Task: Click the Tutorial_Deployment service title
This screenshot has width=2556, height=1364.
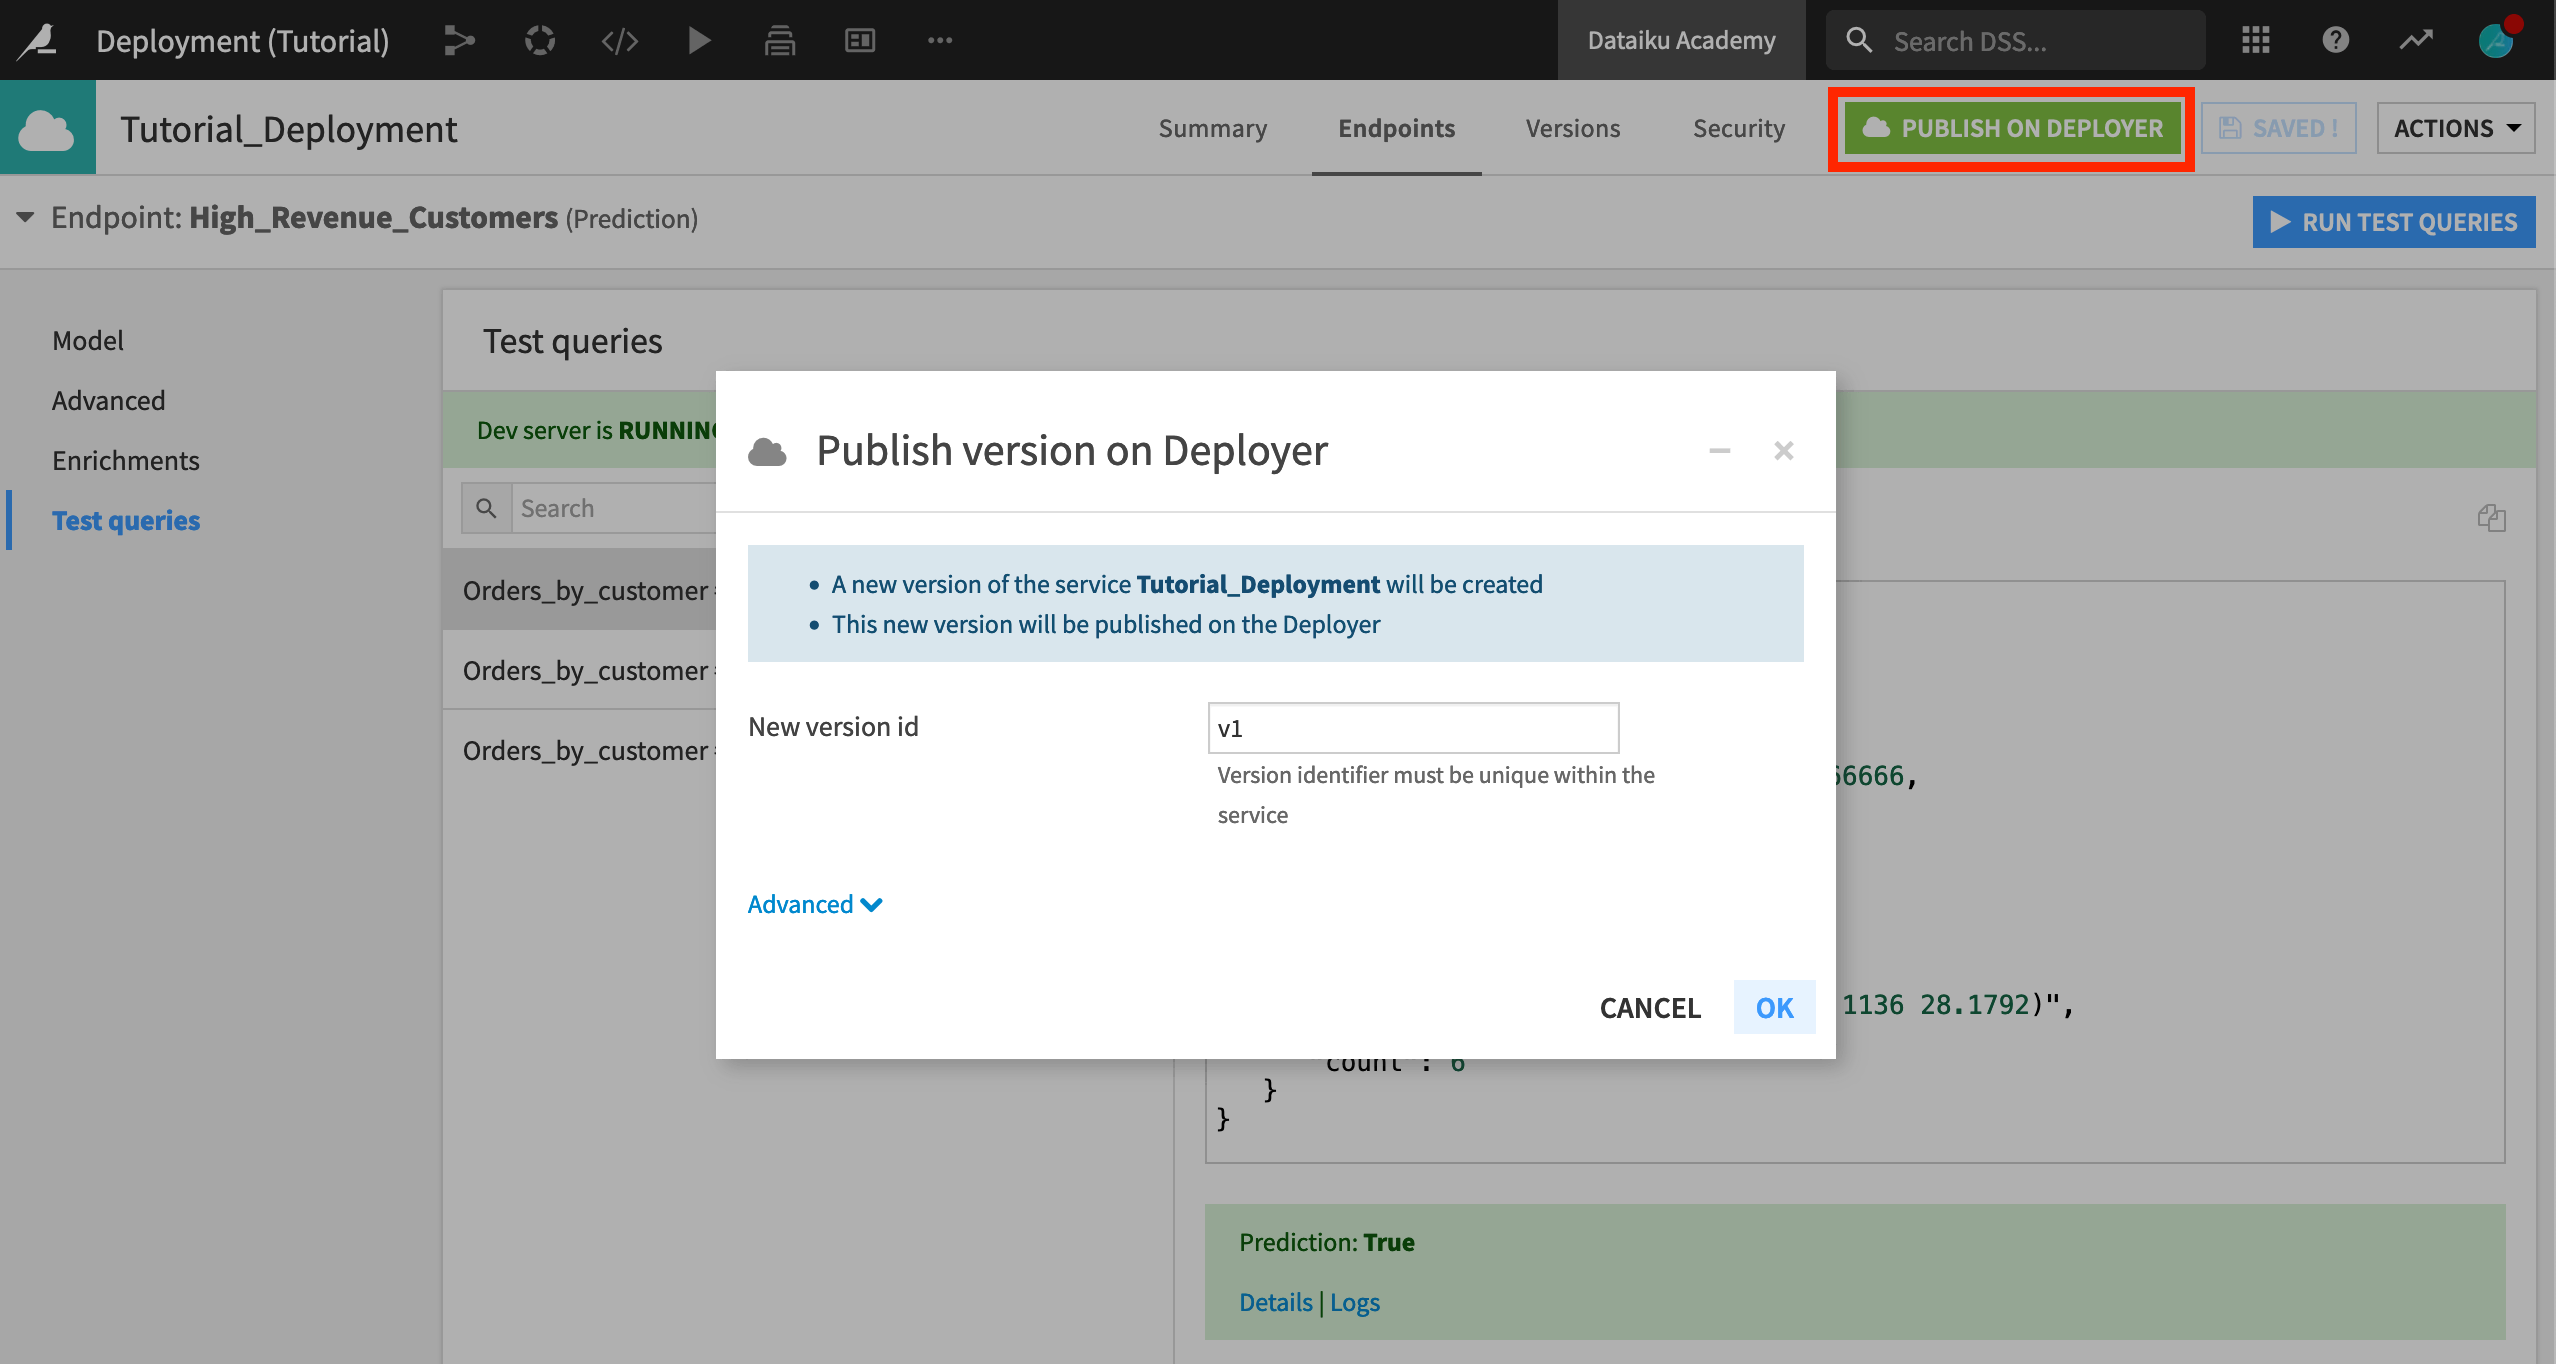Action: click(x=289, y=129)
